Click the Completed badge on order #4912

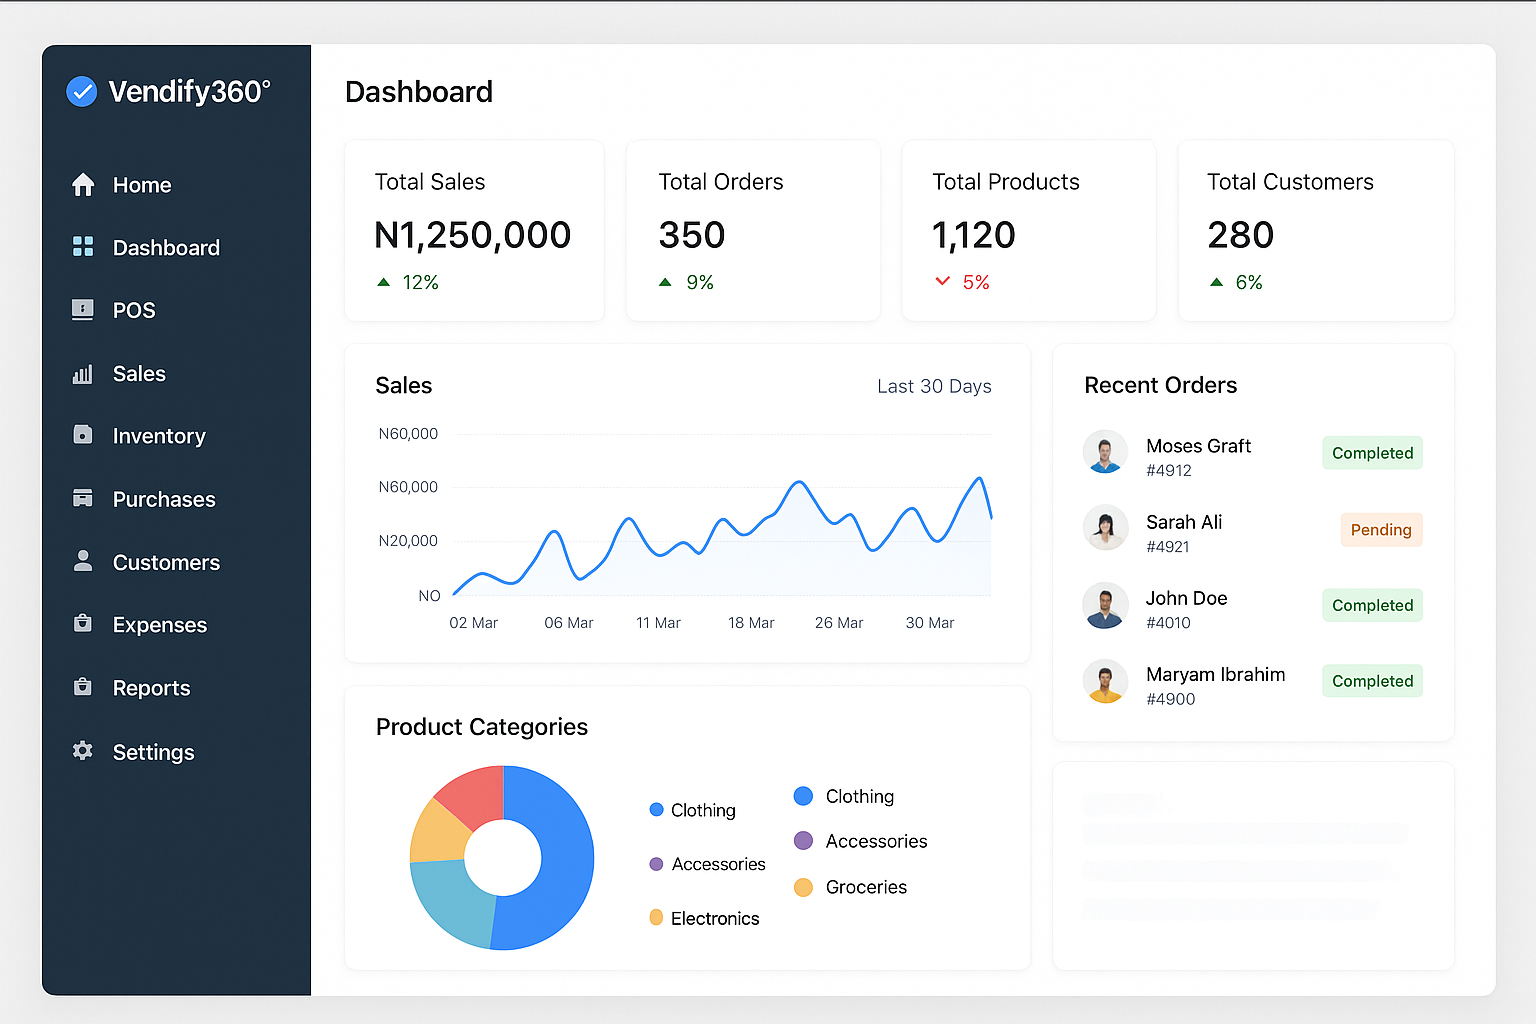[1372, 452]
